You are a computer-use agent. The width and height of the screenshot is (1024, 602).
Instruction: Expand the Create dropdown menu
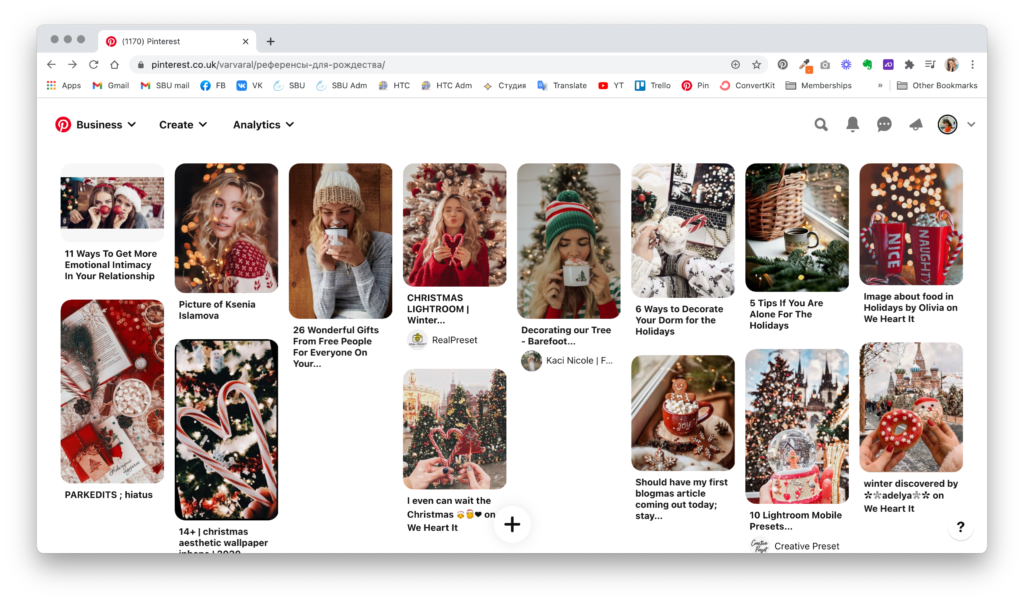click(183, 125)
